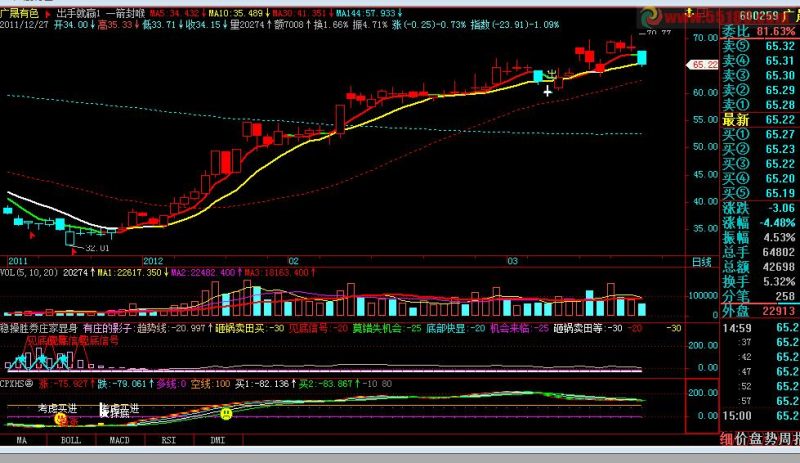
Task: Click the 15:00 tick time entry
Action: click(737, 416)
